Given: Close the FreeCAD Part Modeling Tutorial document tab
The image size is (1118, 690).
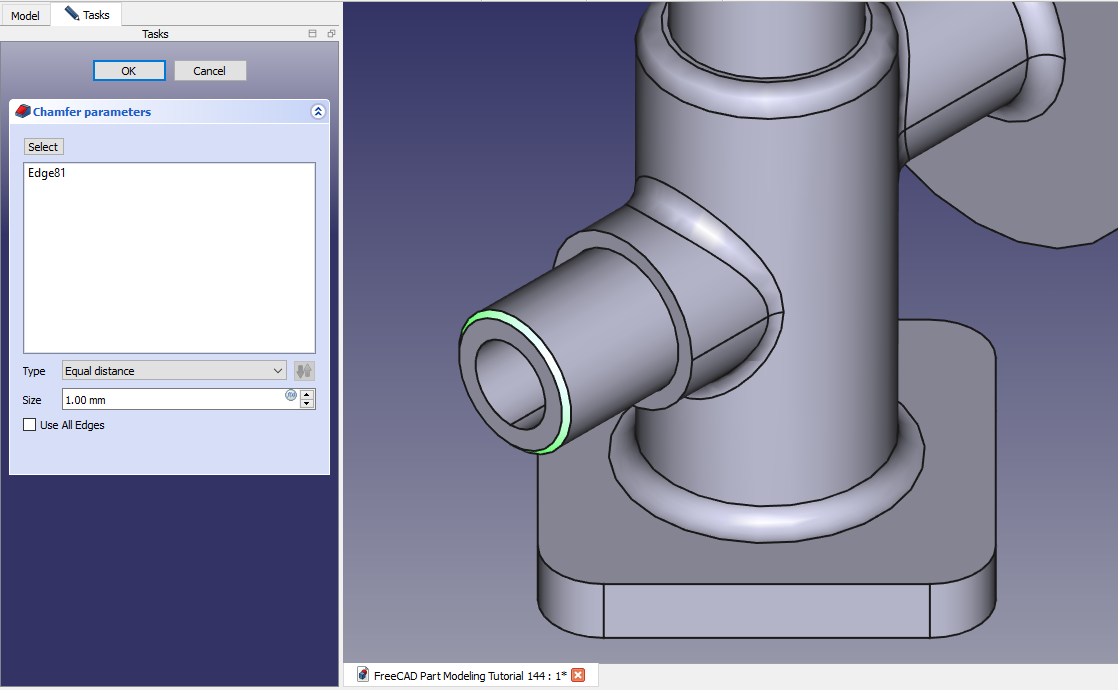Looking at the screenshot, I should point(578,675).
